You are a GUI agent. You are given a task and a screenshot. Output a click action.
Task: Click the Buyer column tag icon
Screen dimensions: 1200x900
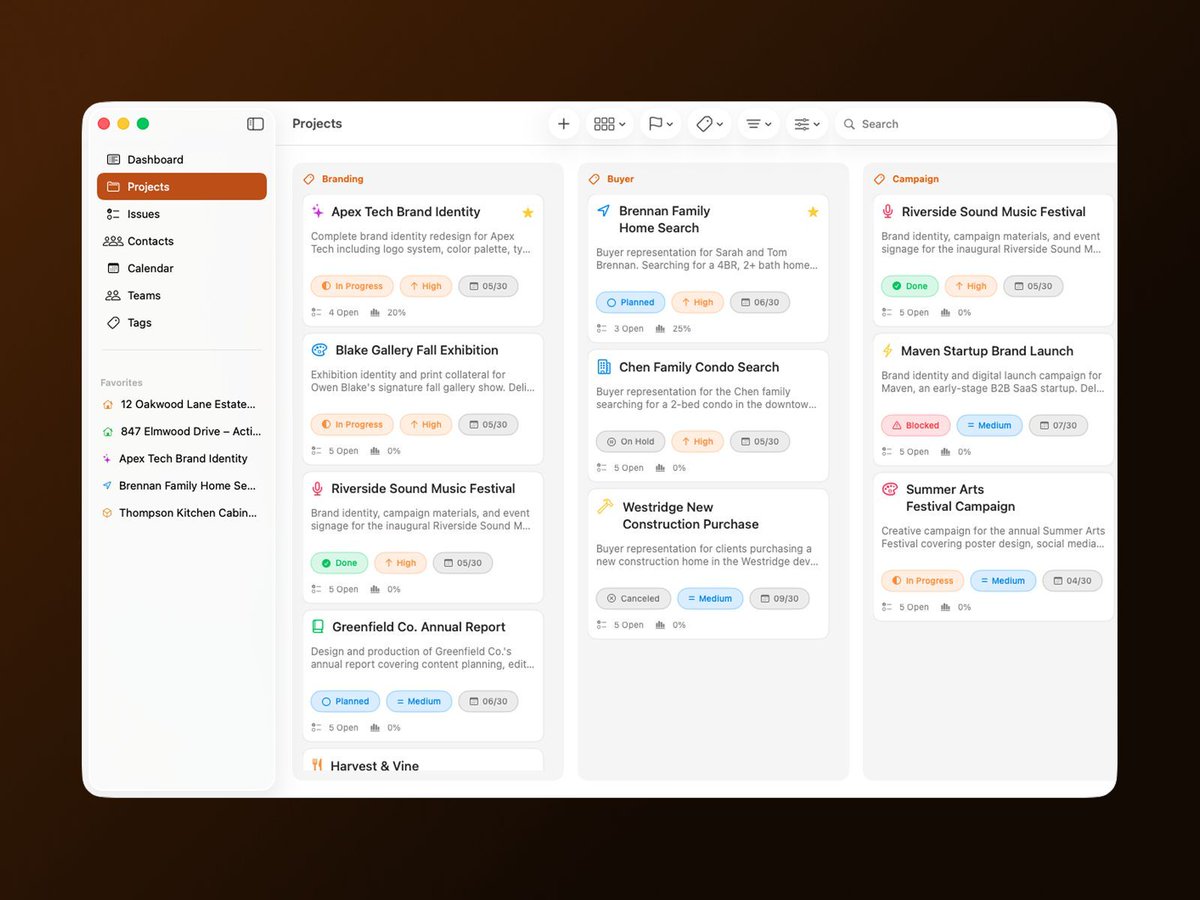pyautogui.click(x=594, y=179)
